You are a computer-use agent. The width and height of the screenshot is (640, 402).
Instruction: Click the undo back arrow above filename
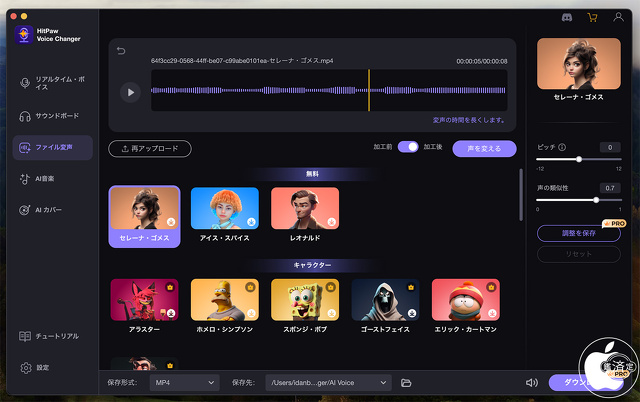122,51
